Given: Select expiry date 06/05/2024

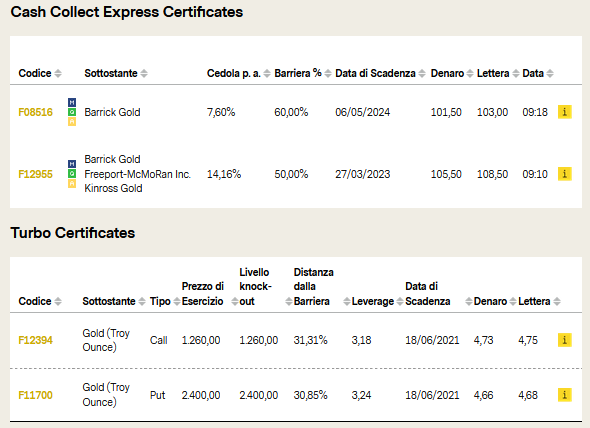Looking at the screenshot, I should tap(363, 112).
